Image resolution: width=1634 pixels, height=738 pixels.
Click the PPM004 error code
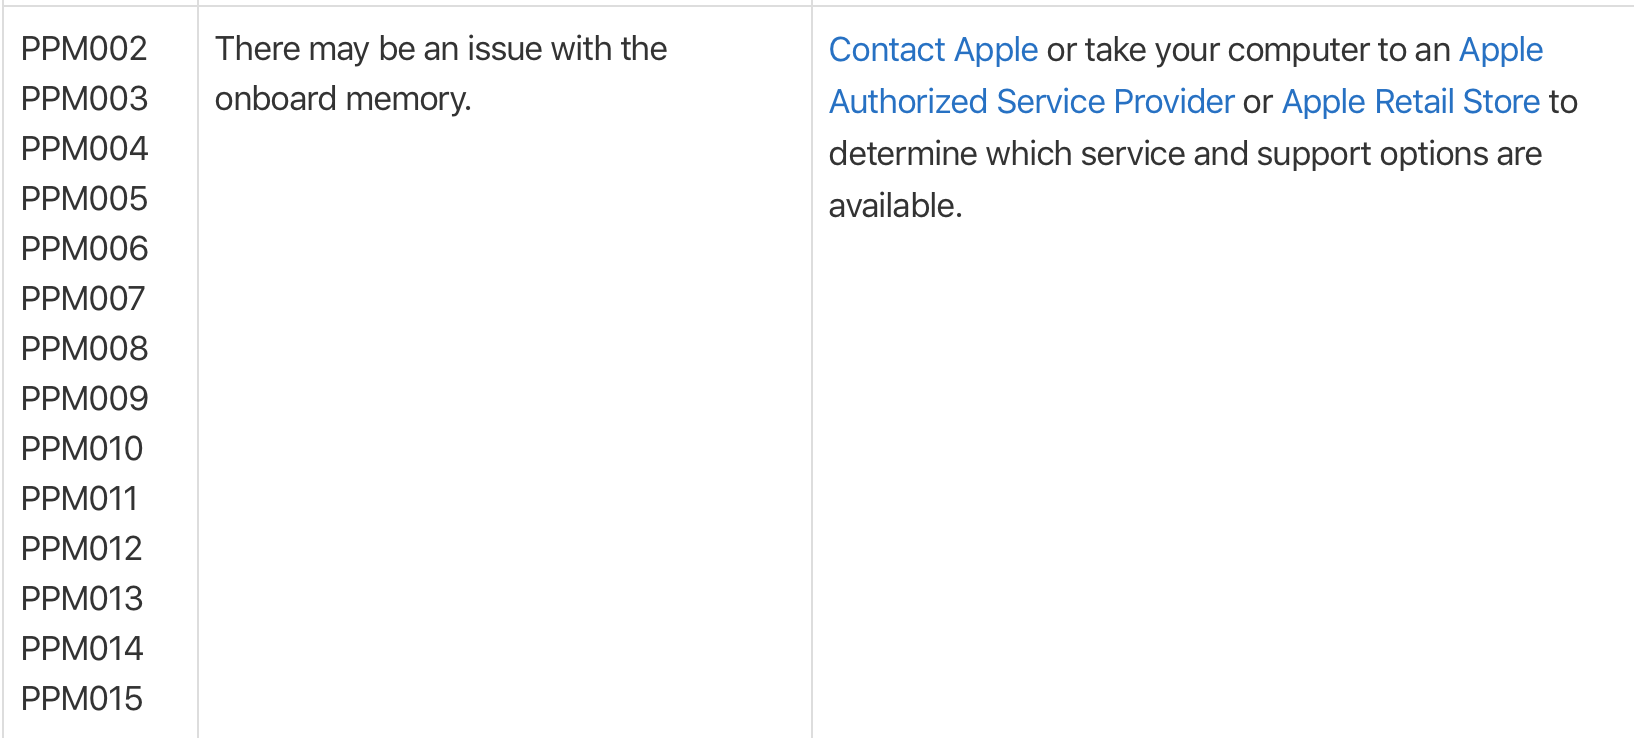pyautogui.click(x=84, y=149)
